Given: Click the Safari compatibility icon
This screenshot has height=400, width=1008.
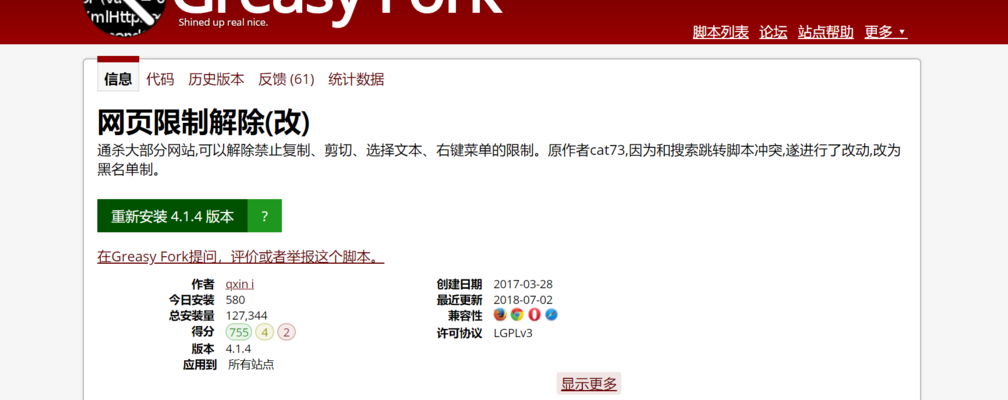Looking at the screenshot, I should (551, 314).
